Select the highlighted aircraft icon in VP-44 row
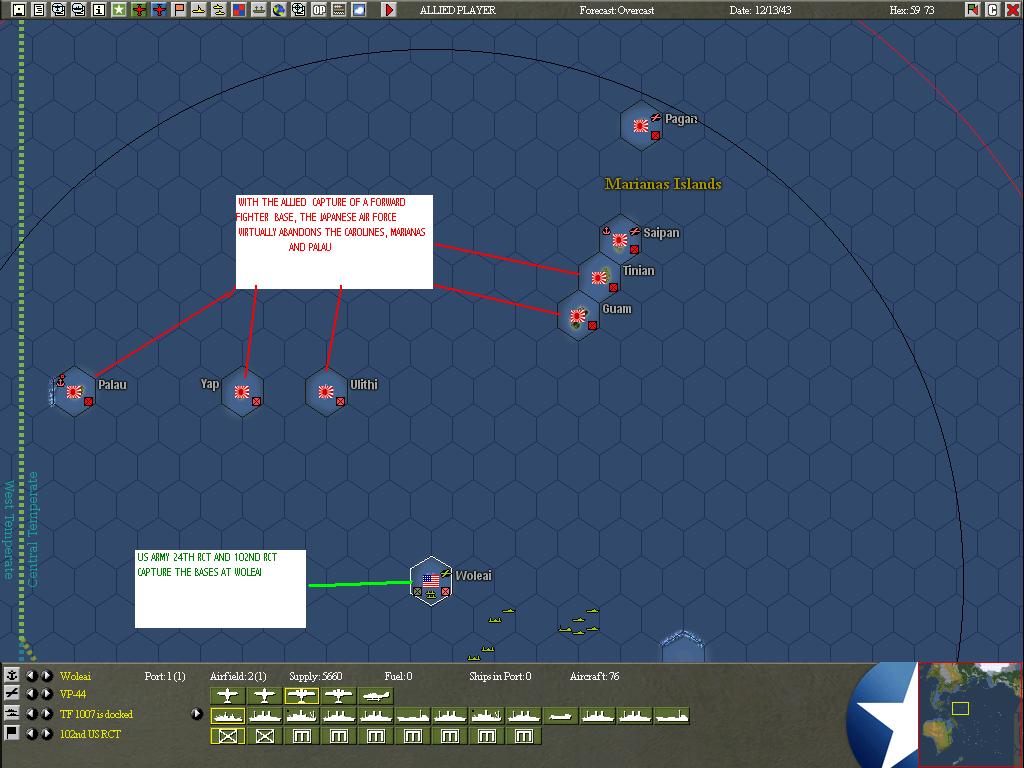 pyautogui.click(x=302, y=696)
